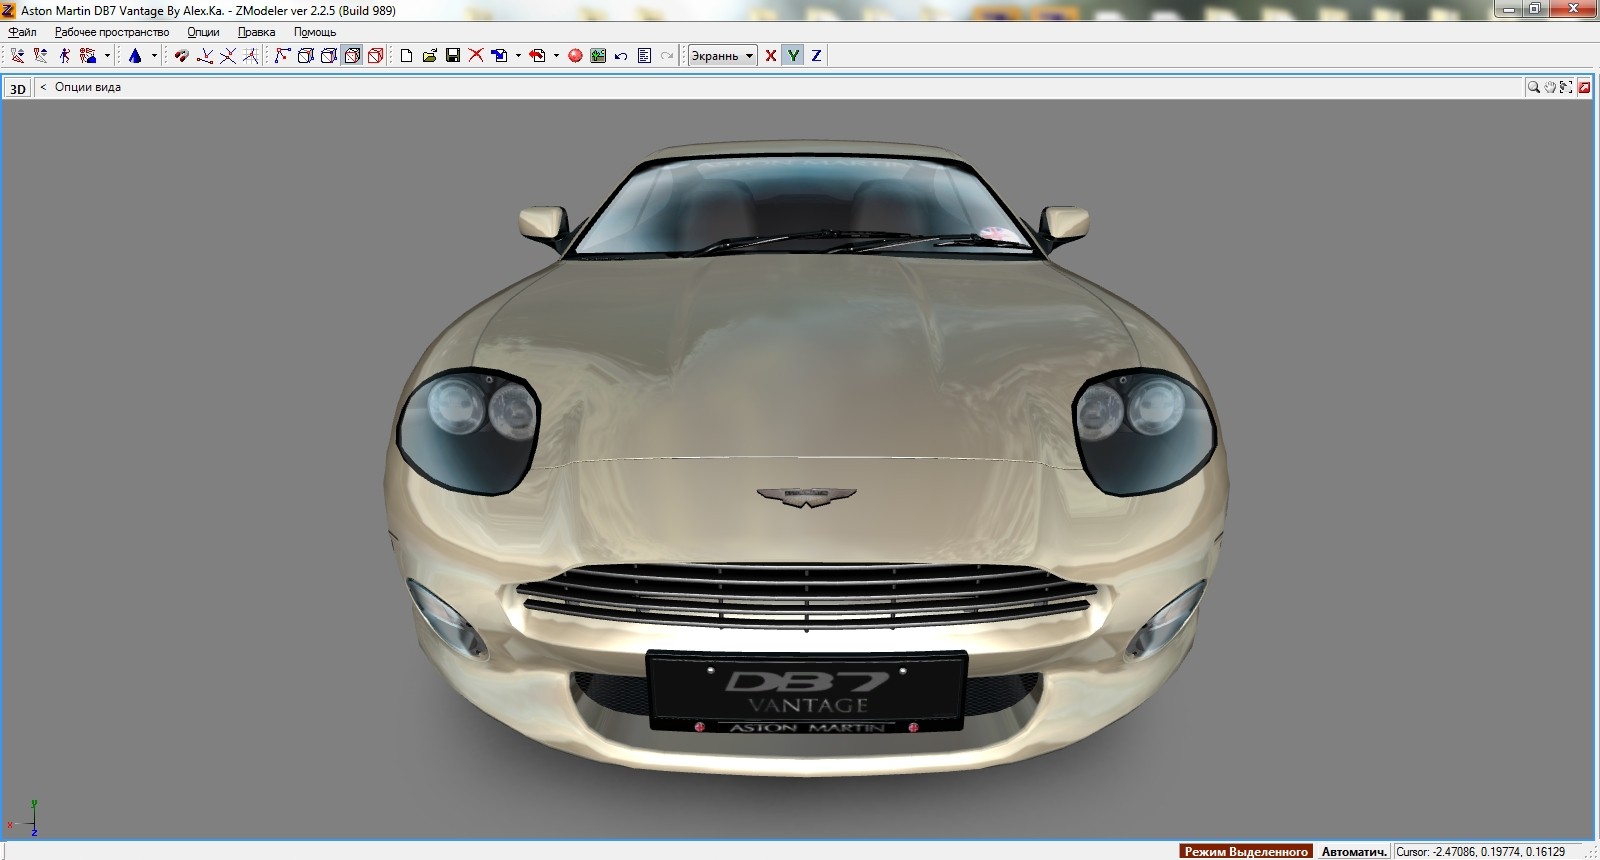The image size is (1600, 860).
Task: Expand the blue cone tool dropdown arrow
Action: (154, 56)
